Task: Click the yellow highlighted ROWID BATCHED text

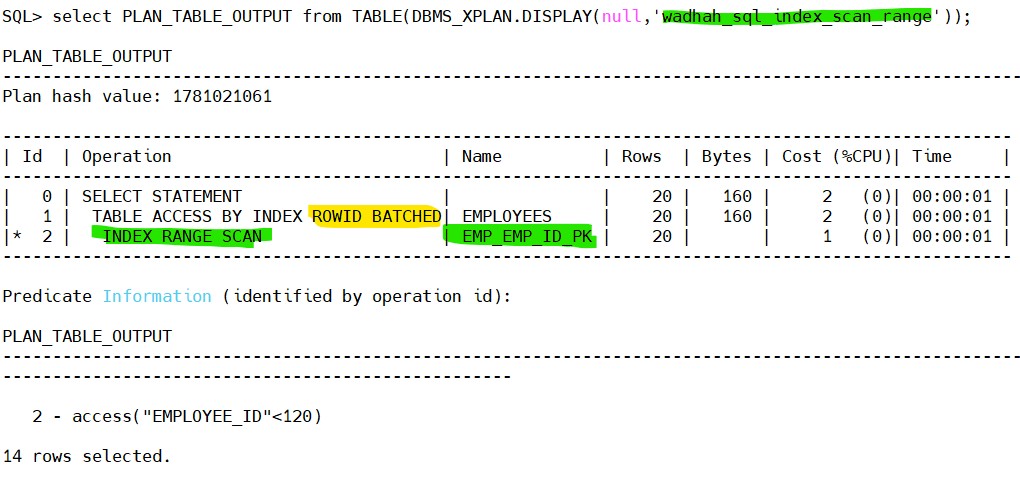Action: coord(376,217)
